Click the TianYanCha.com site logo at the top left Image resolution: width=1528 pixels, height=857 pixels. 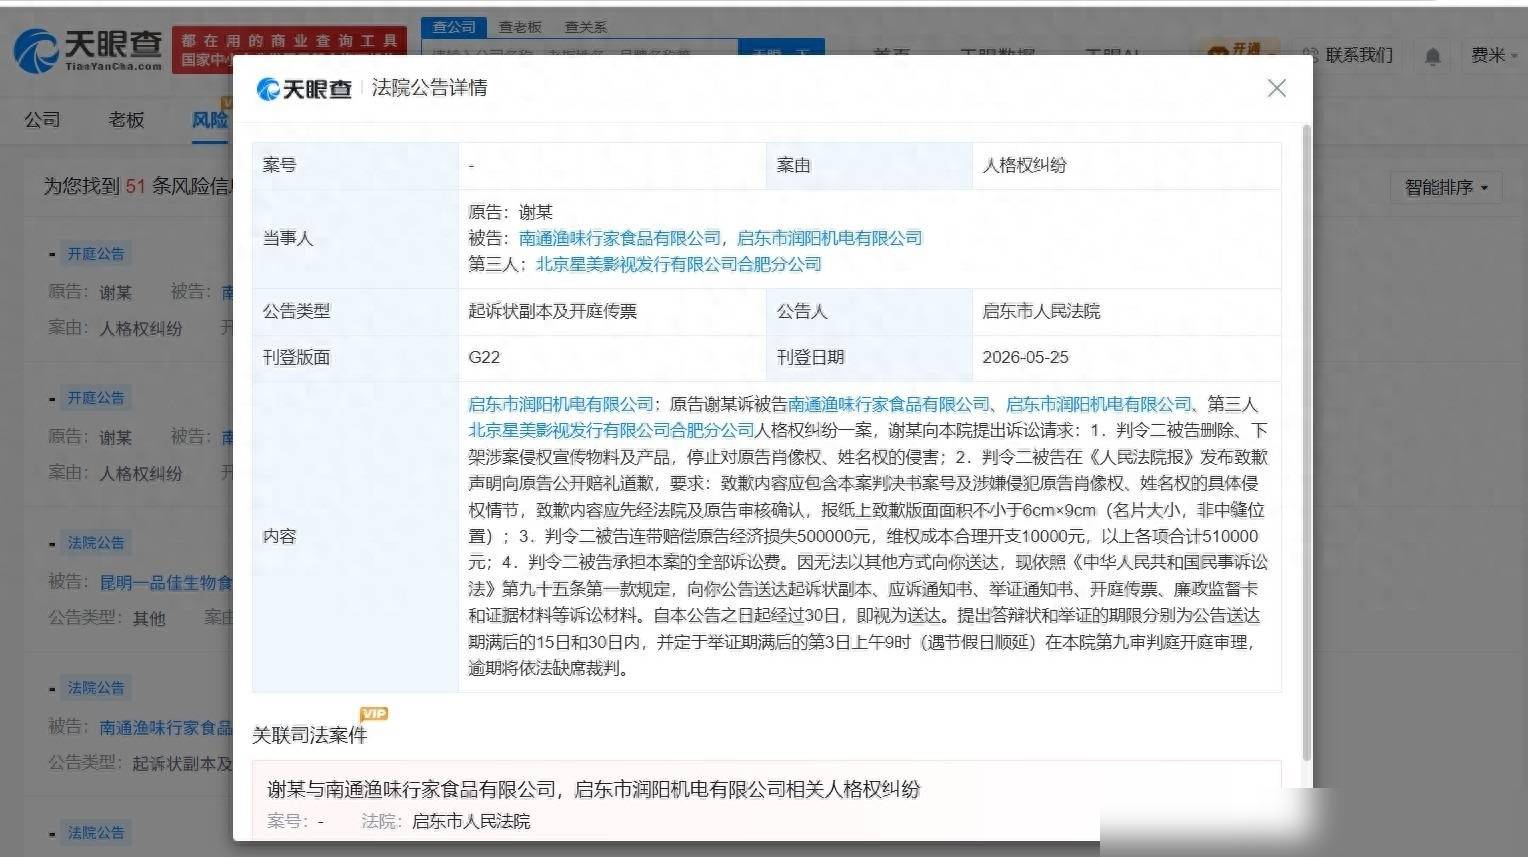click(x=88, y=49)
